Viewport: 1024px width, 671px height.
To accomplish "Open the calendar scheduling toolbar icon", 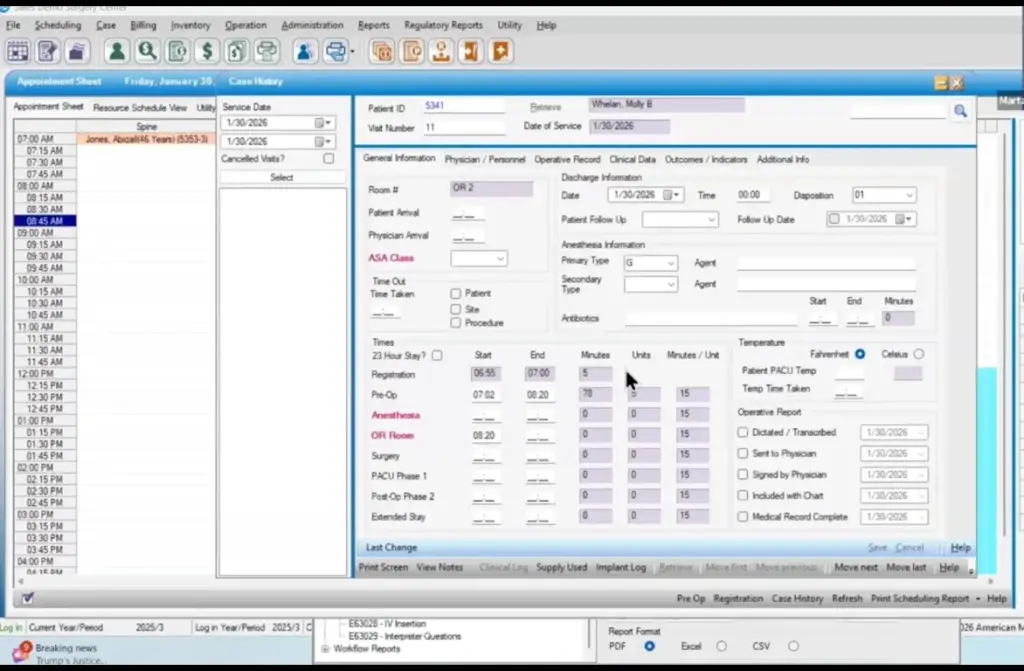I will point(18,51).
